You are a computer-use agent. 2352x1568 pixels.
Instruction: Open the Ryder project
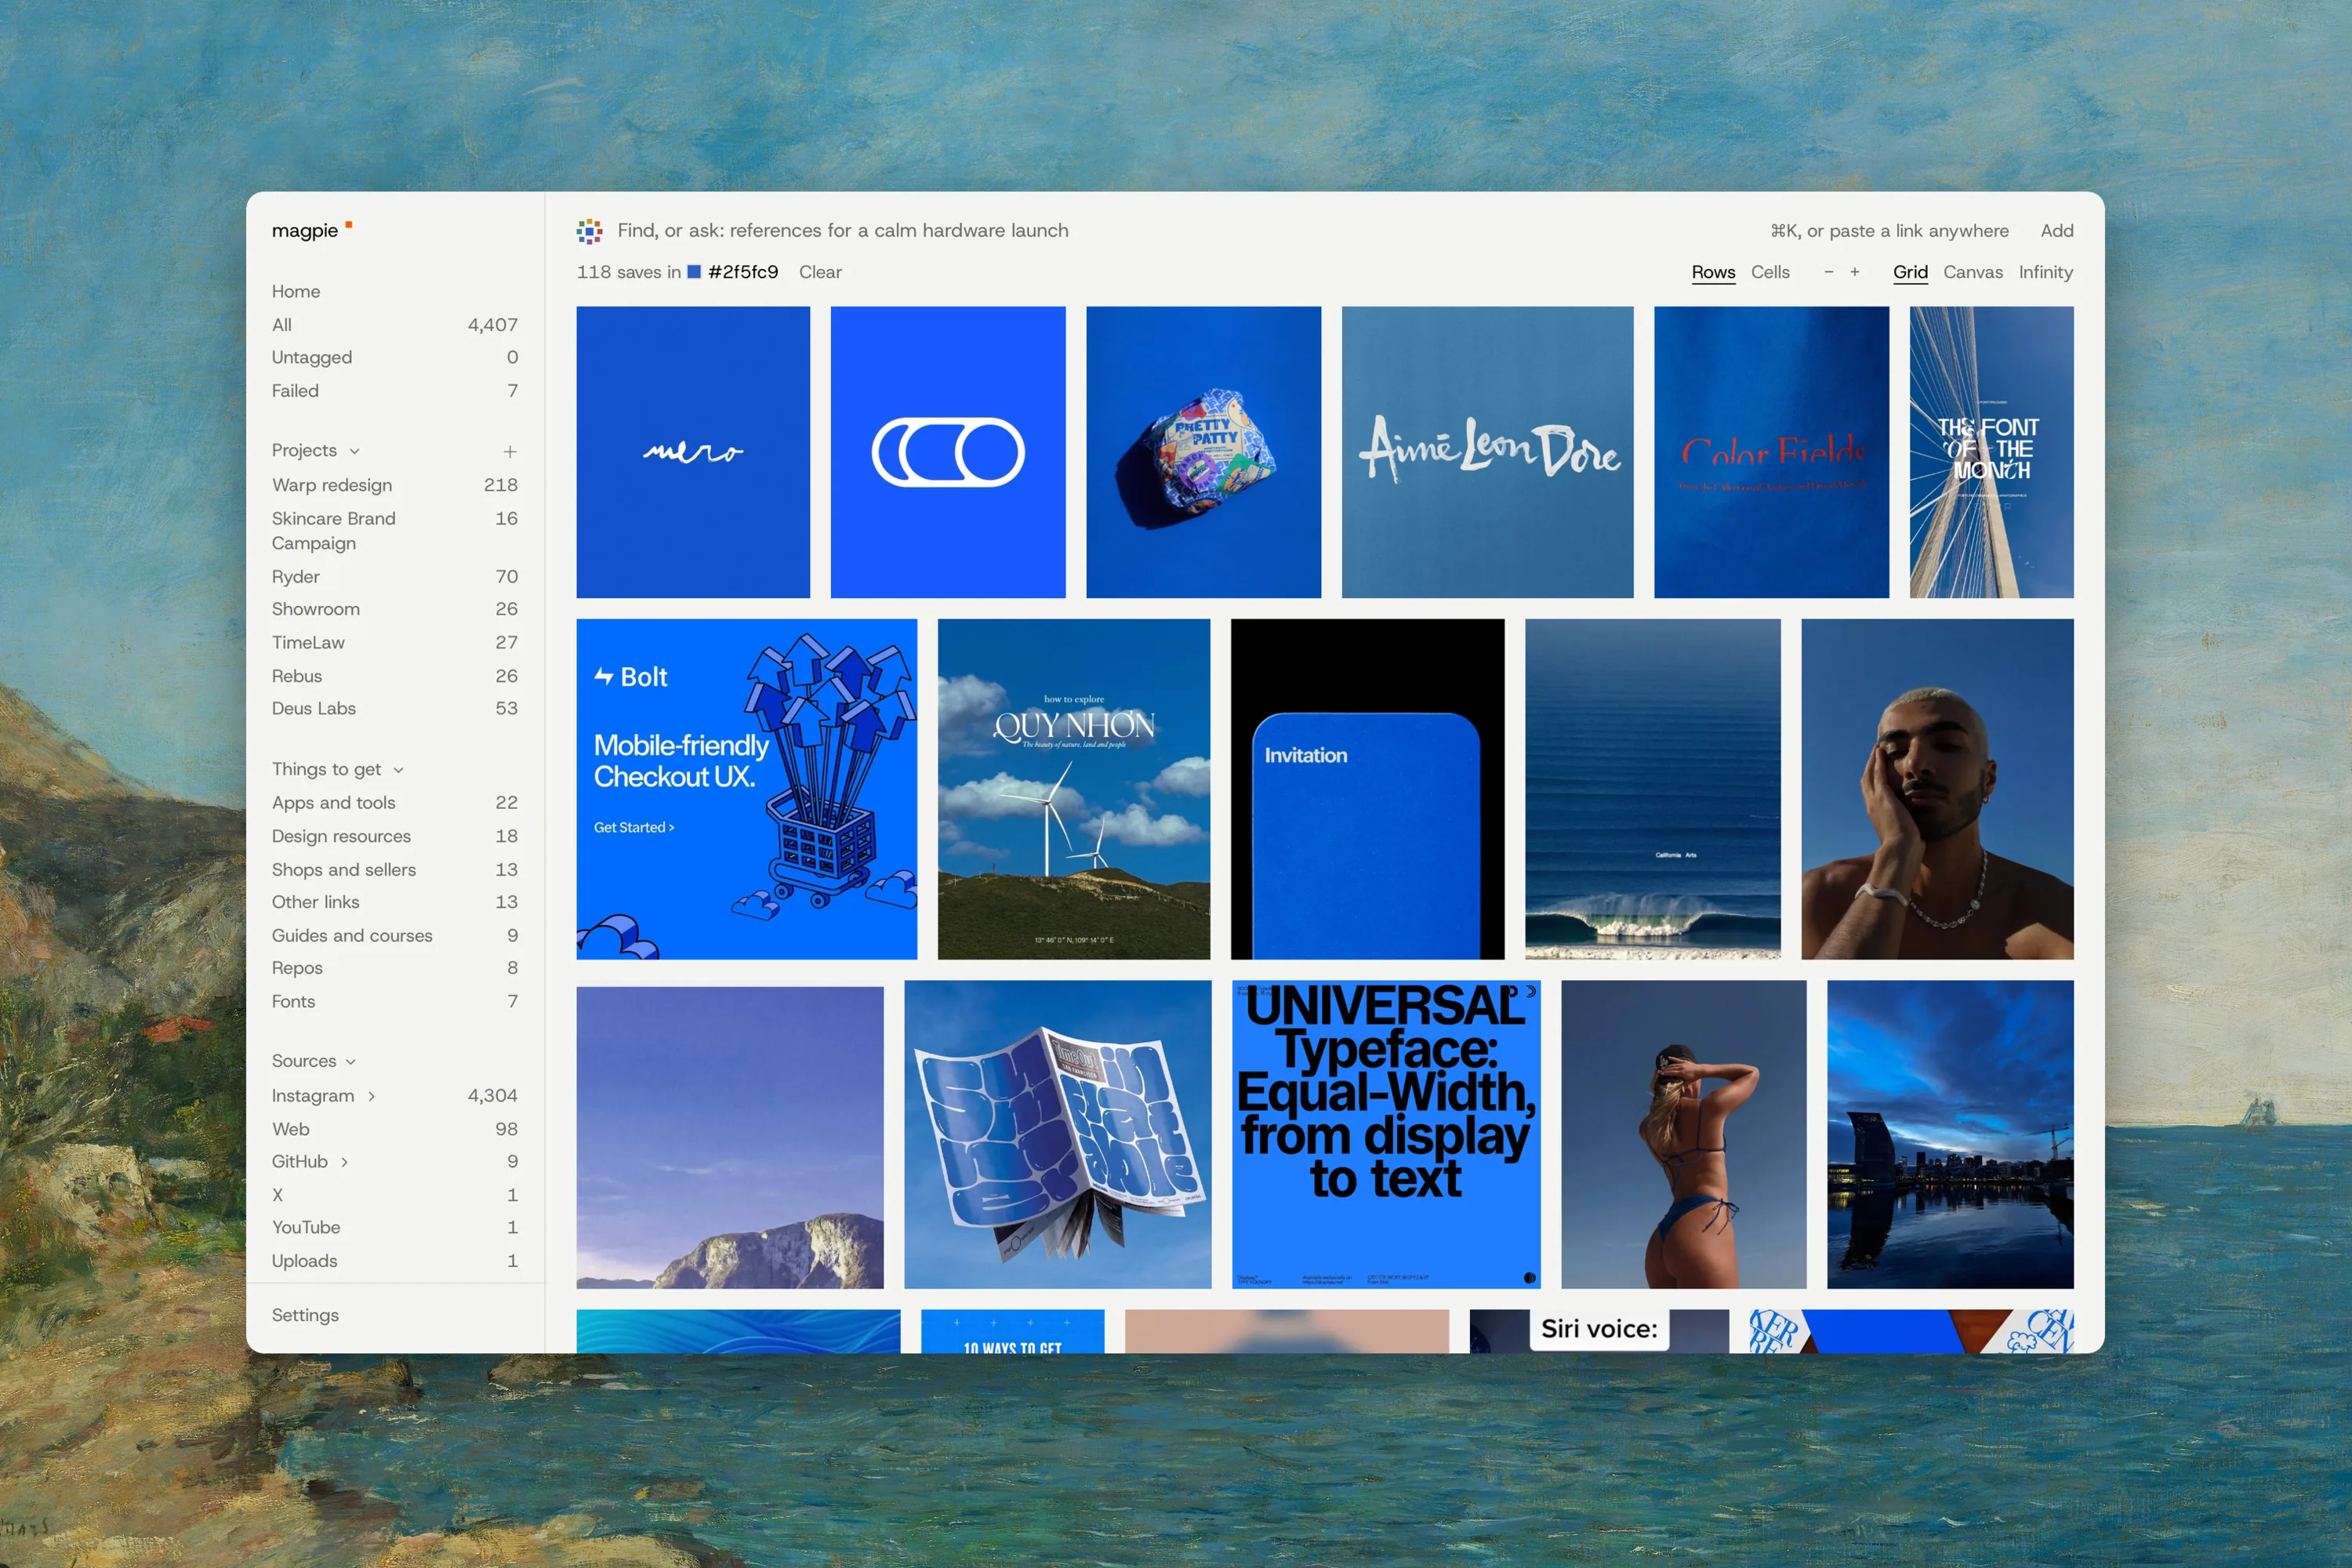[394, 577]
